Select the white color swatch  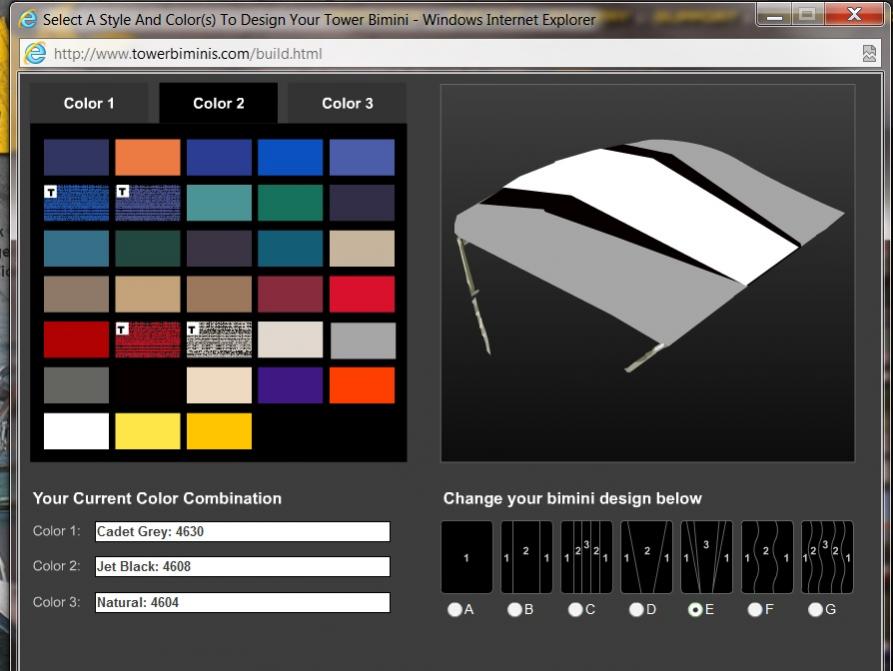coord(76,431)
